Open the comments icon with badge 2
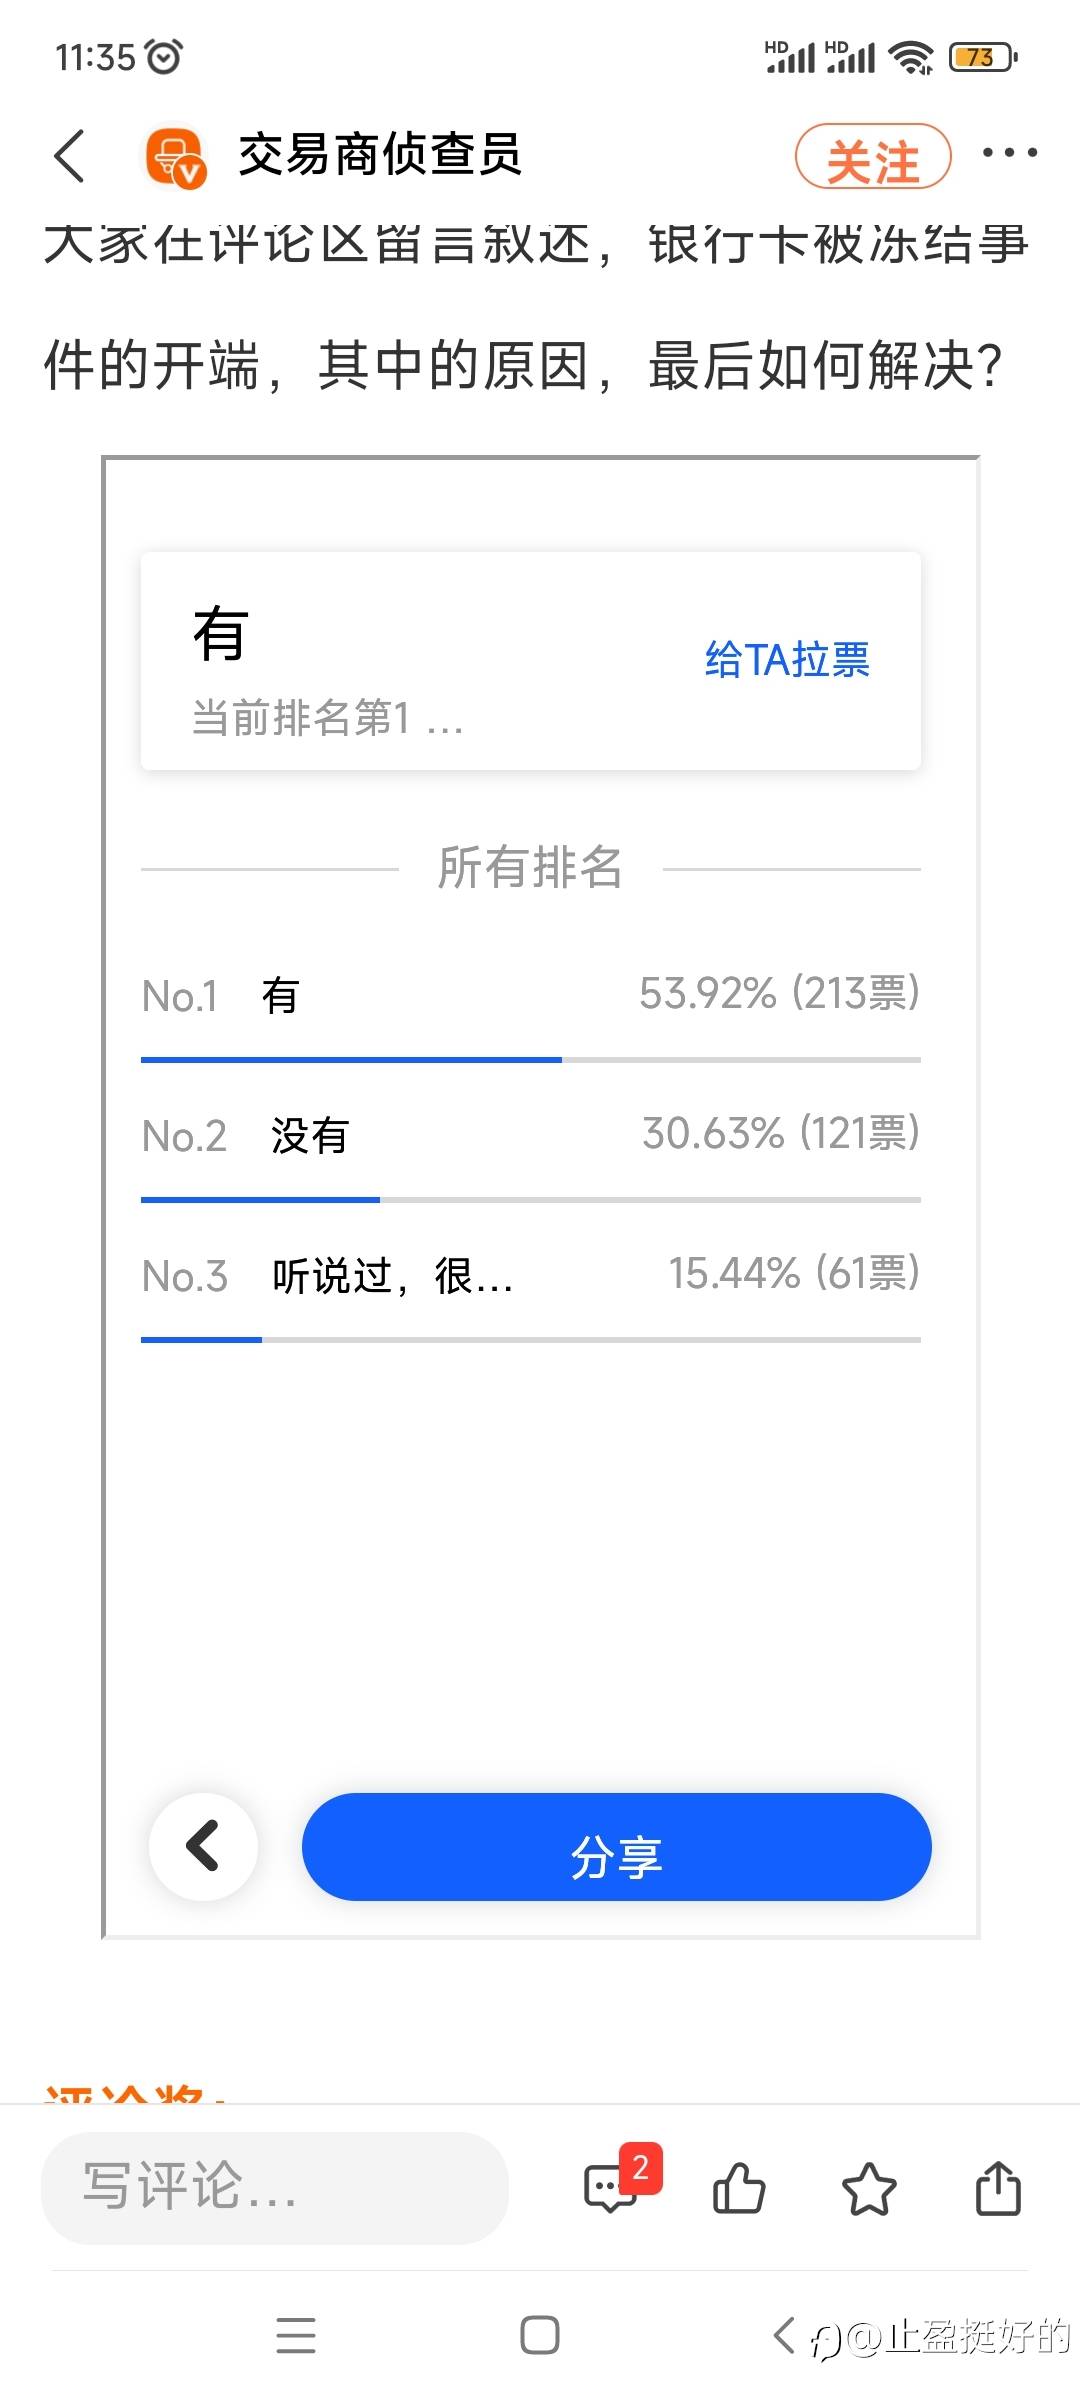This screenshot has width=1080, height=2400. pyautogui.click(x=612, y=2189)
